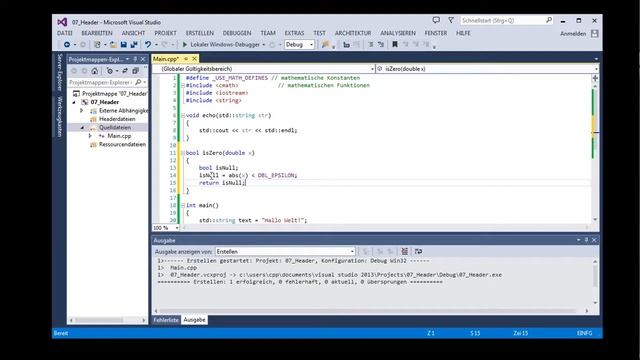This screenshot has width=640, height=360.
Task: Open the ERSTELLEN menu
Action: [x=200, y=33]
